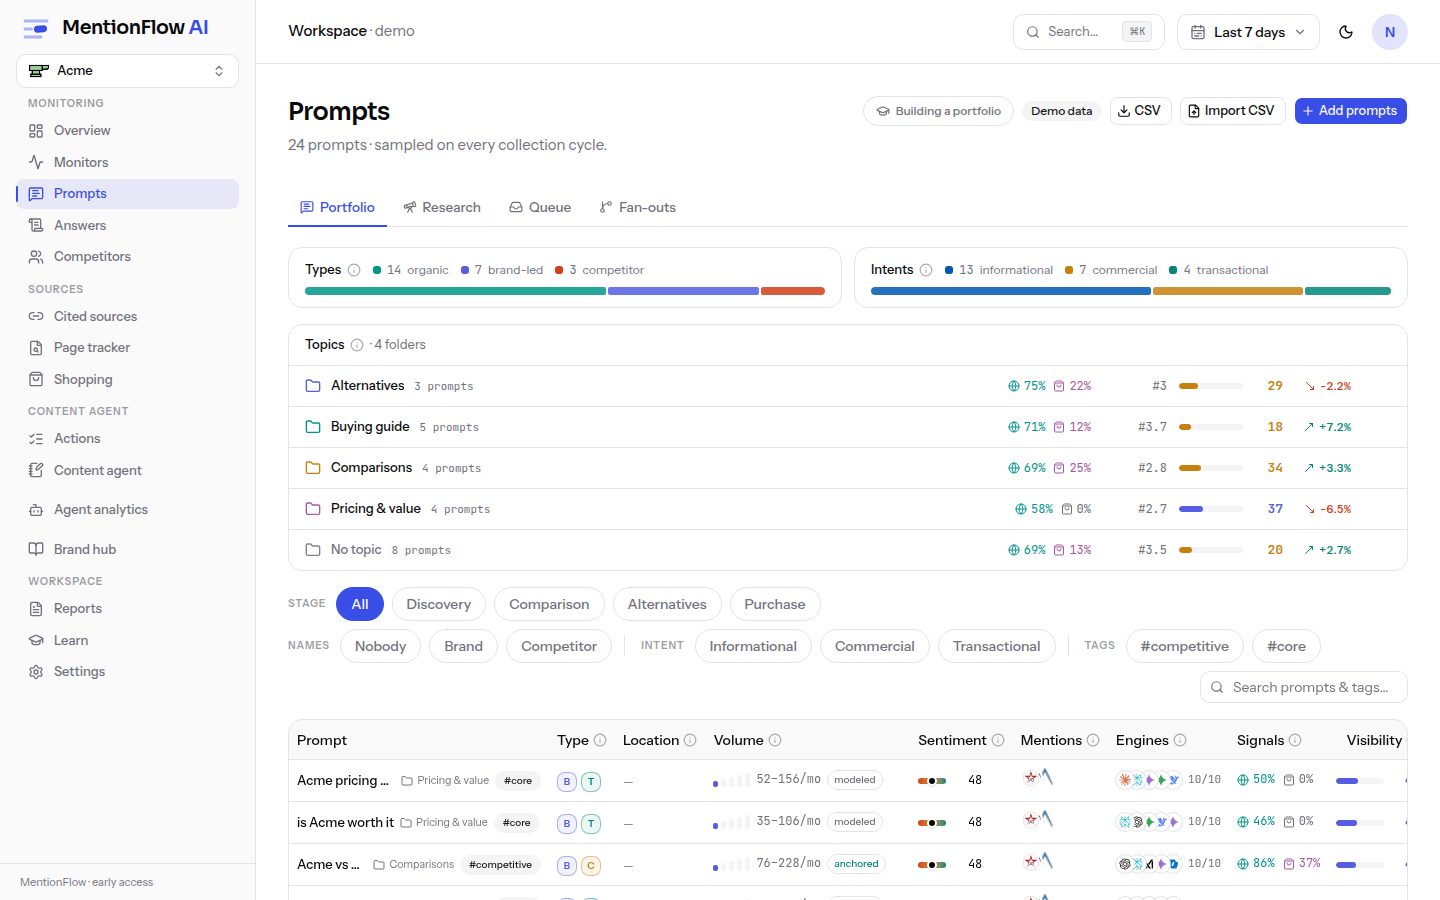
Task: Click the Settings gear icon in sidebar
Action: click(36, 672)
